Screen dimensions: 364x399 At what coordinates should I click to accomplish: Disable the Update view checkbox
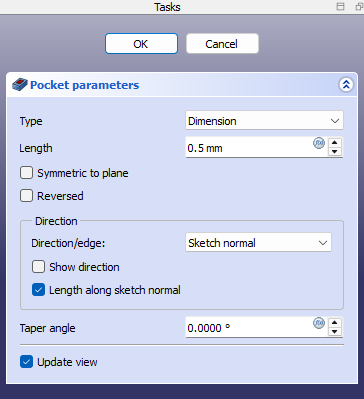[x=26, y=362]
